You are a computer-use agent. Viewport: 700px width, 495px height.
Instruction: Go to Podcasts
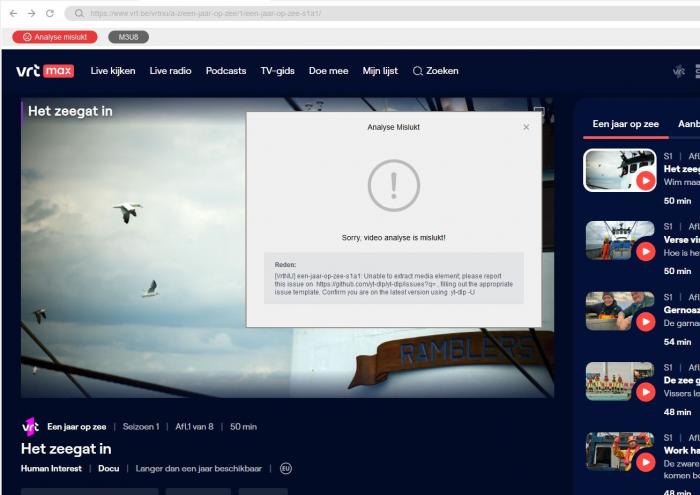[226, 71]
